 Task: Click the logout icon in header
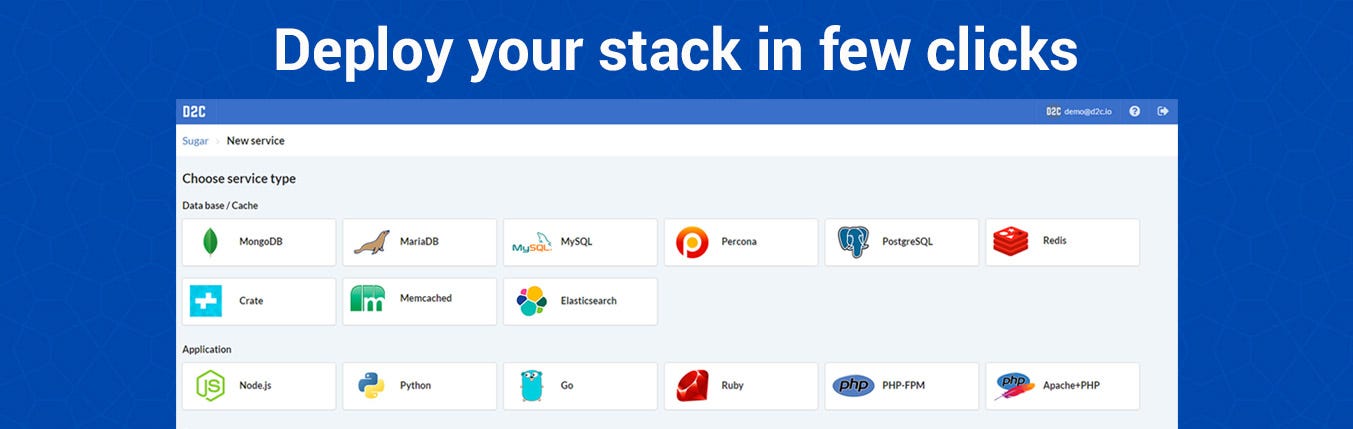click(1163, 111)
